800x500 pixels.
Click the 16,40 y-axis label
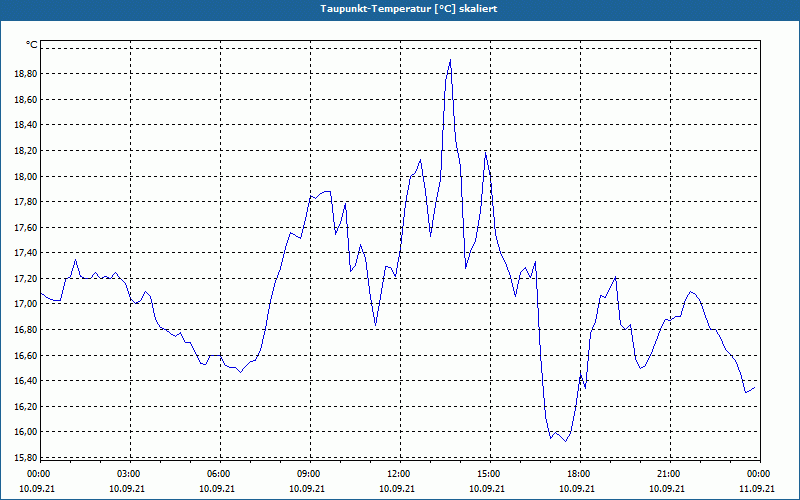26,381
